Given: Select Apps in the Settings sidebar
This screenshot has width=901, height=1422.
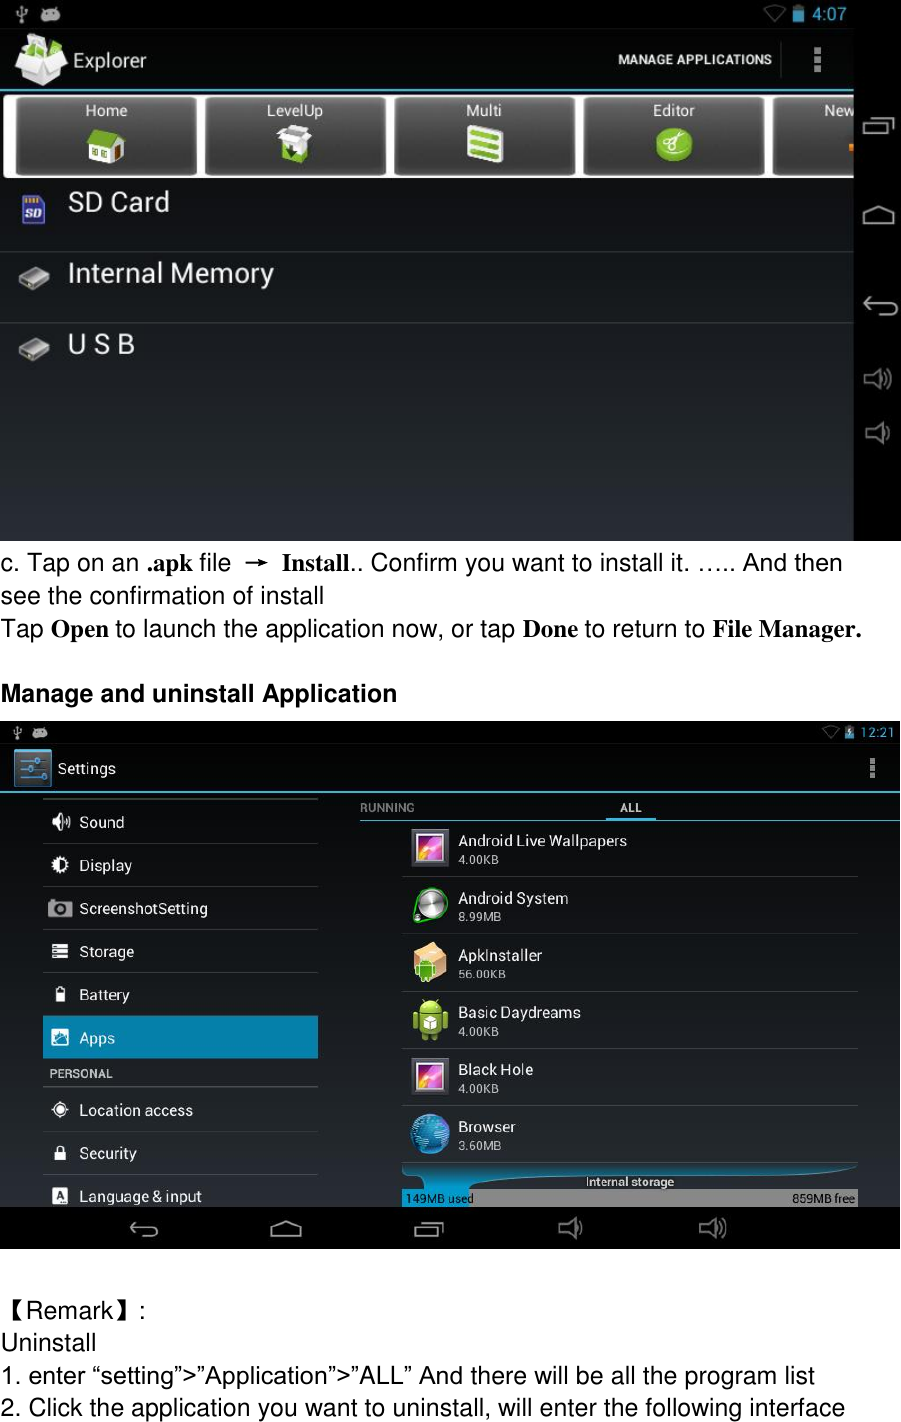Looking at the screenshot, I should [x=180, y=1037].
